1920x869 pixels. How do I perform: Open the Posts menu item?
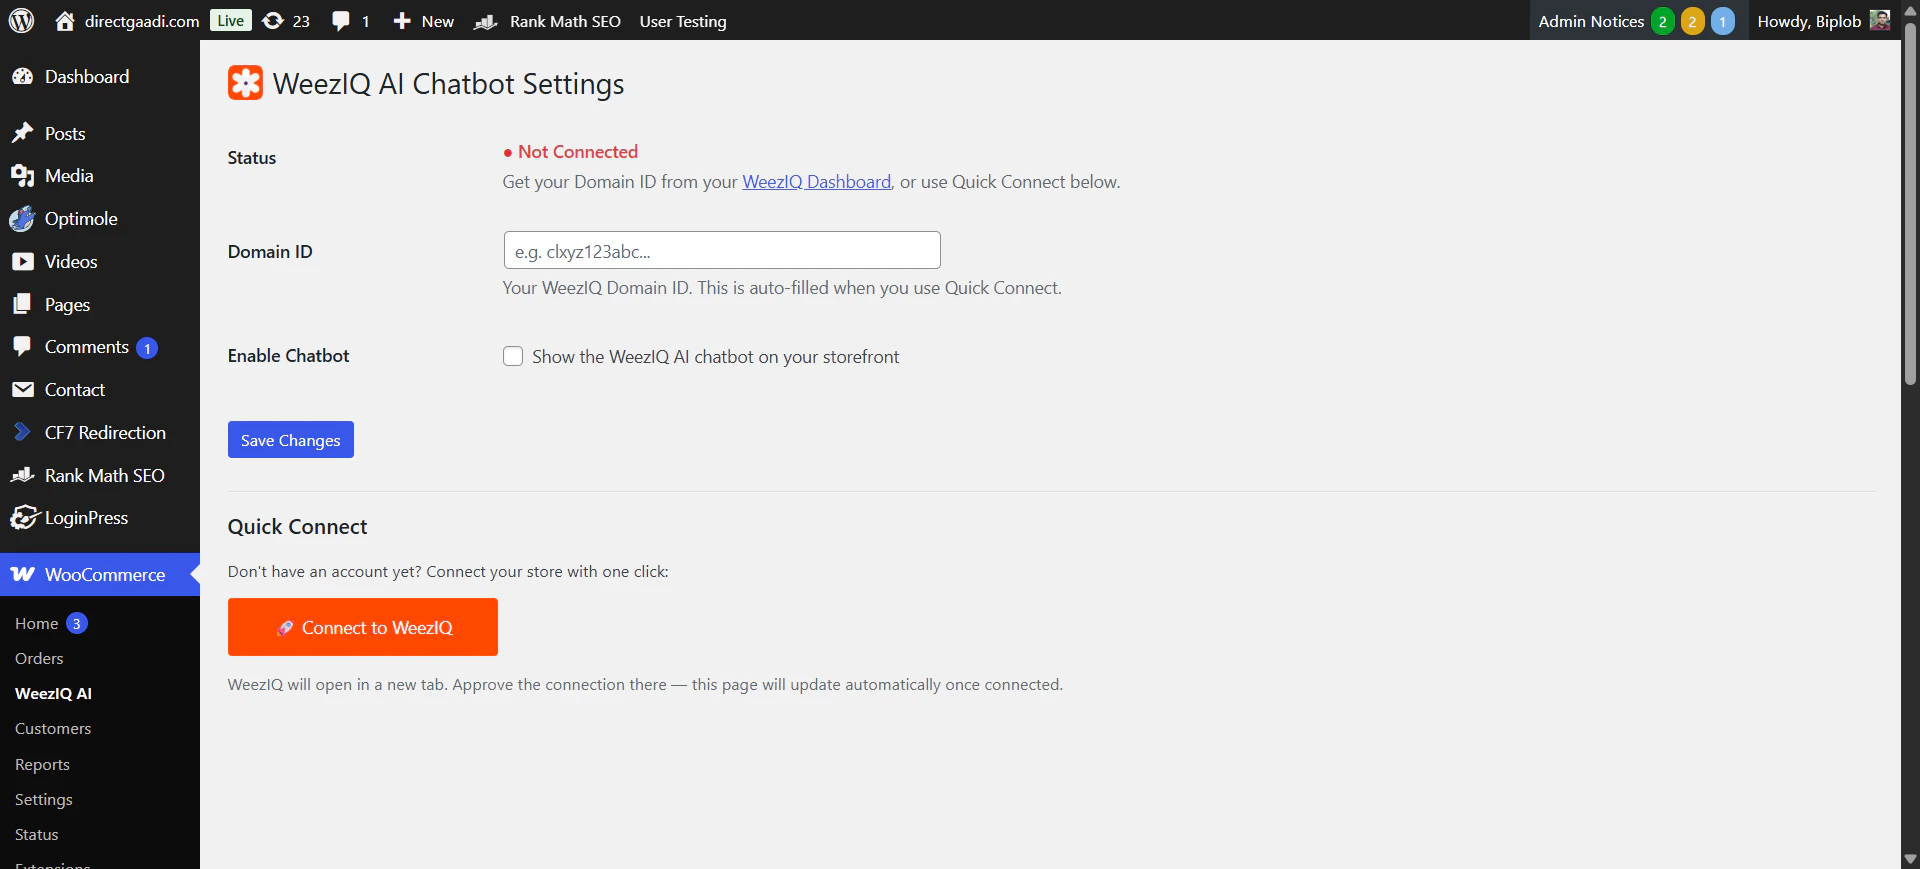click(100, 133)
